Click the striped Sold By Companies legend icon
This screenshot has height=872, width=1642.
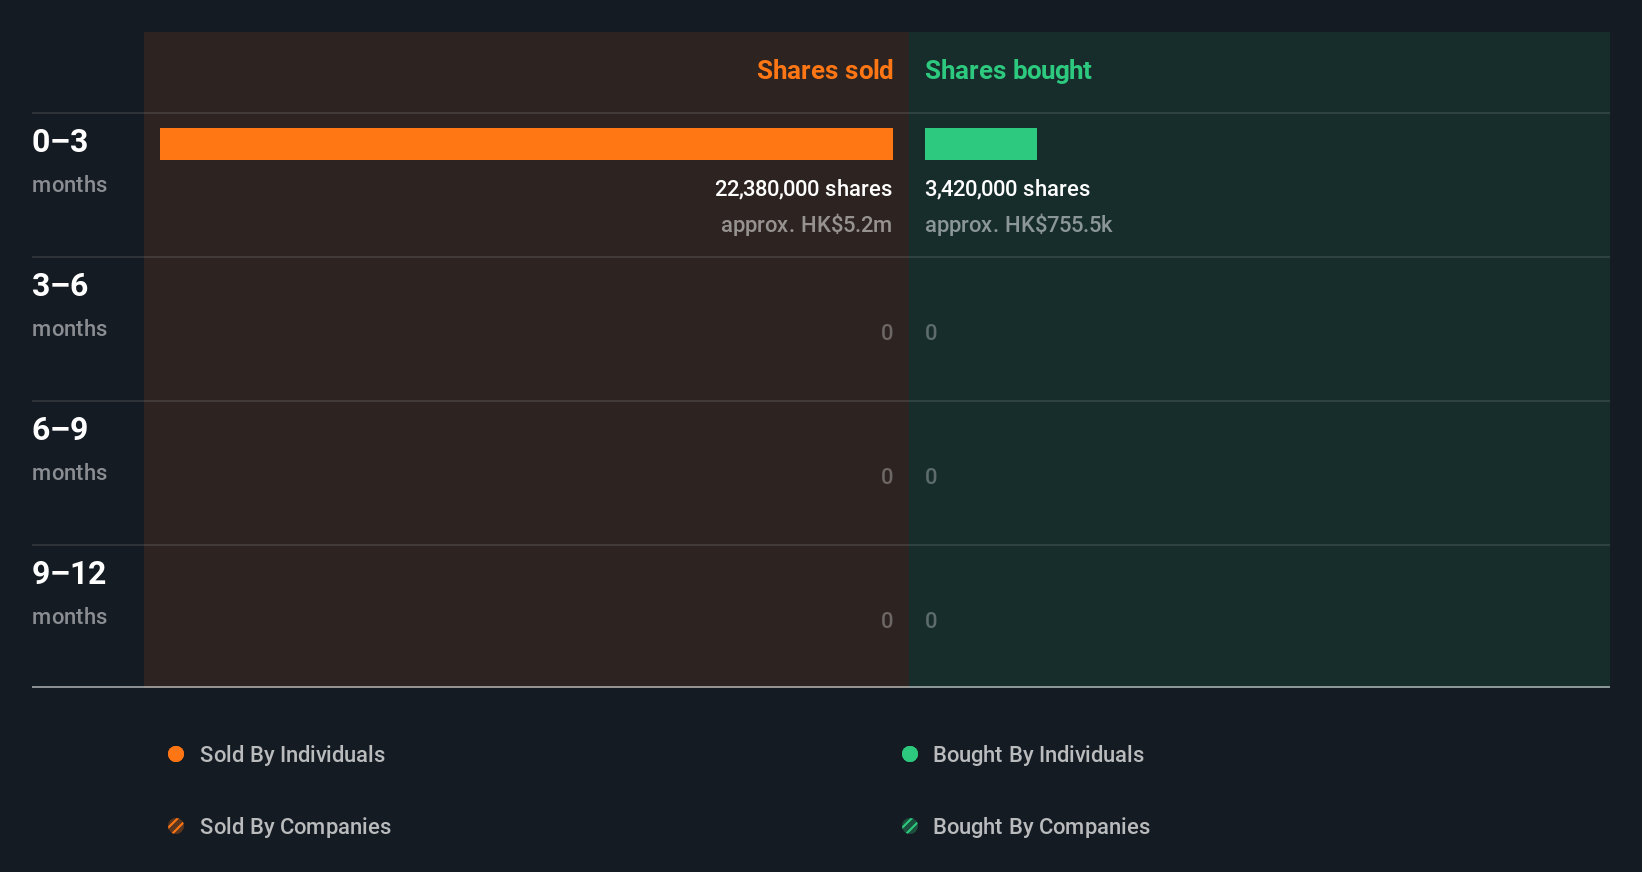[x=176, y=826]
